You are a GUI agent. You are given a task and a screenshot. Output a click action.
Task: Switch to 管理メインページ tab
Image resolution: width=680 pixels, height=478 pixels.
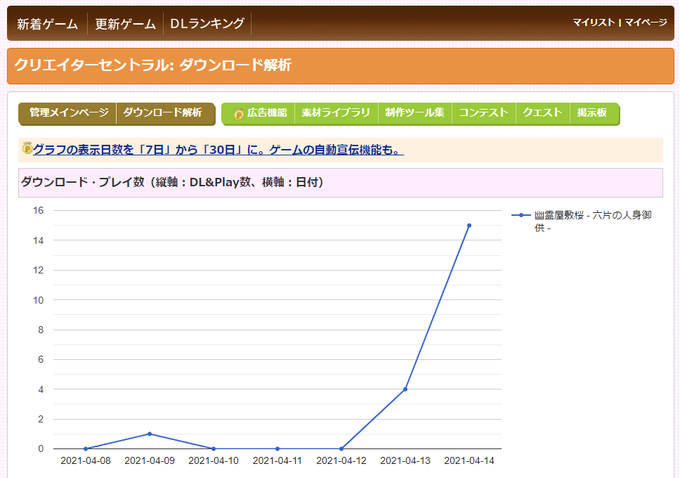(69, 113)
